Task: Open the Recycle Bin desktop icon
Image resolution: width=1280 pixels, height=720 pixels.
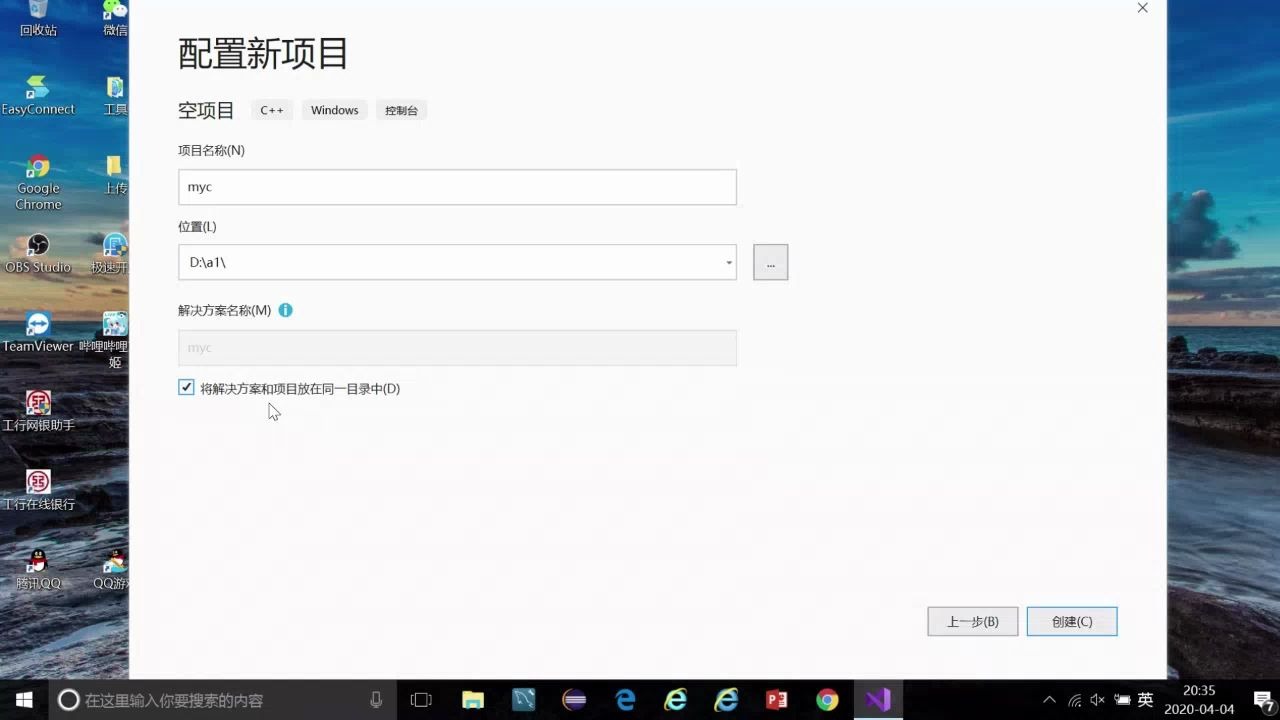Action: pyautogui.click(x=38, y=18)
